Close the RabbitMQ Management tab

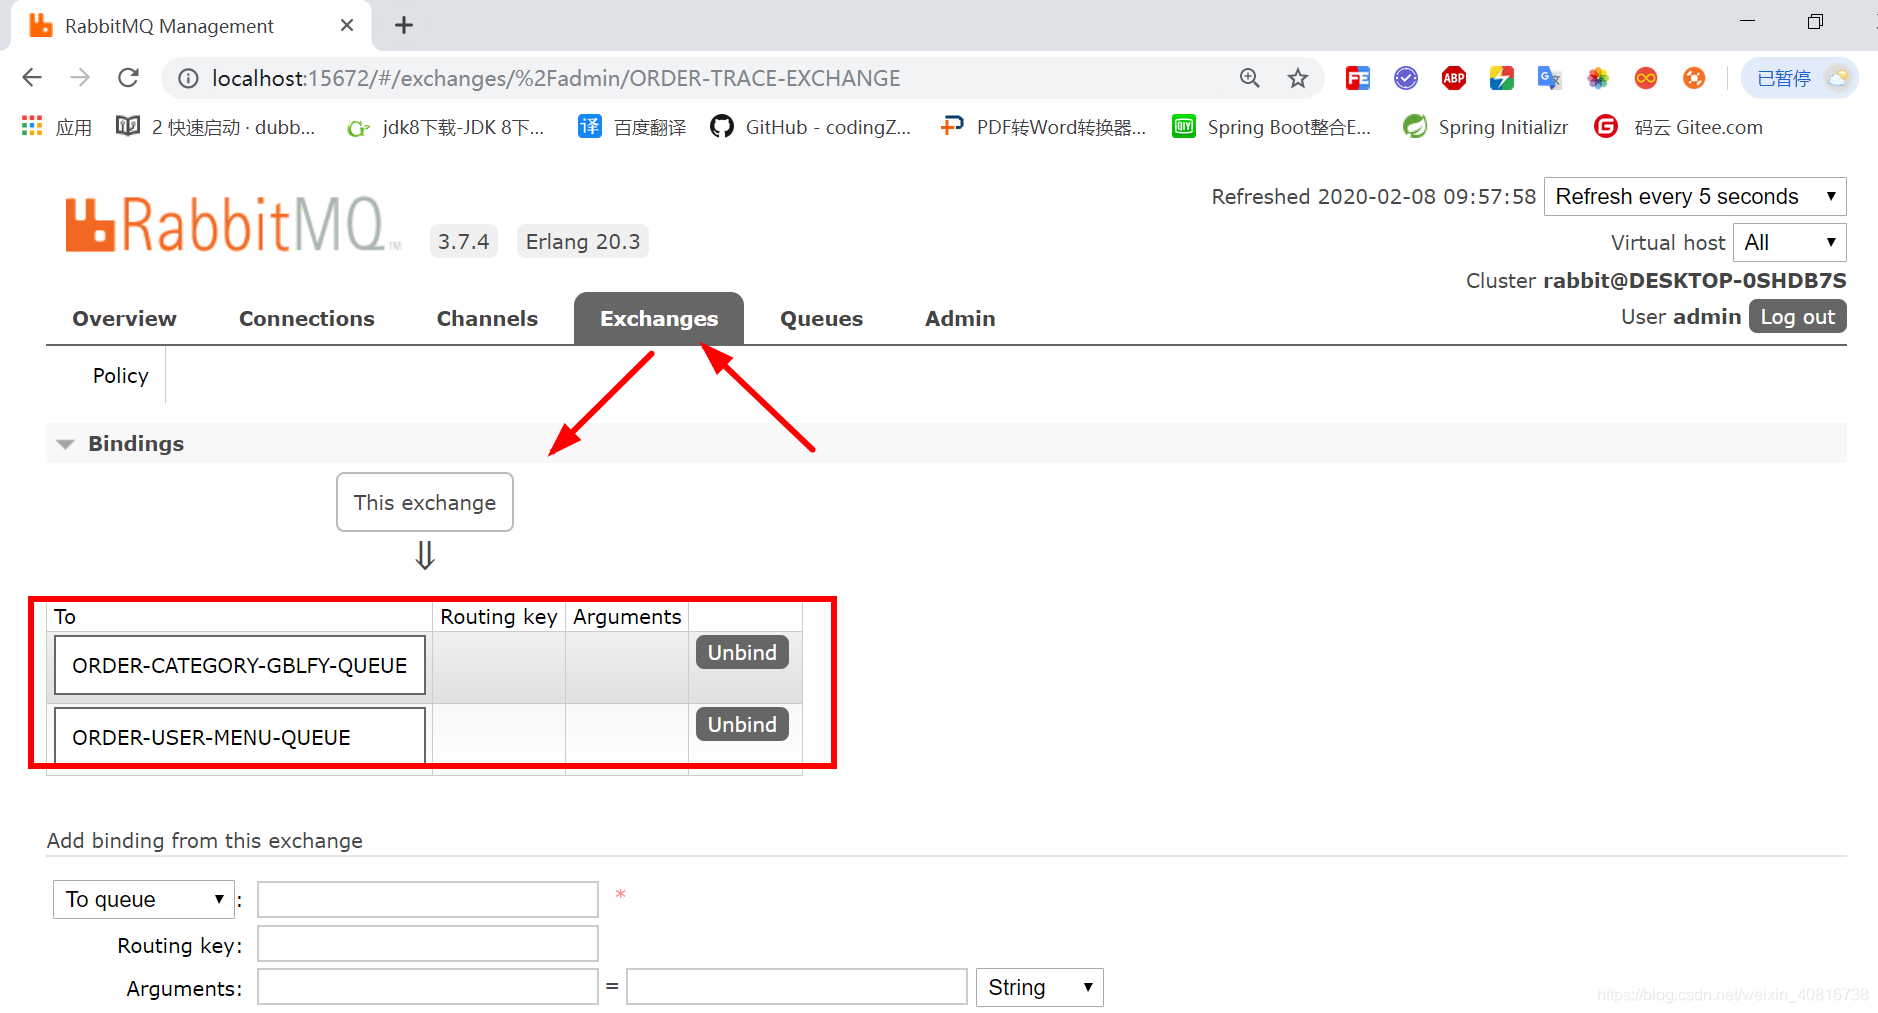pos(347,25)
